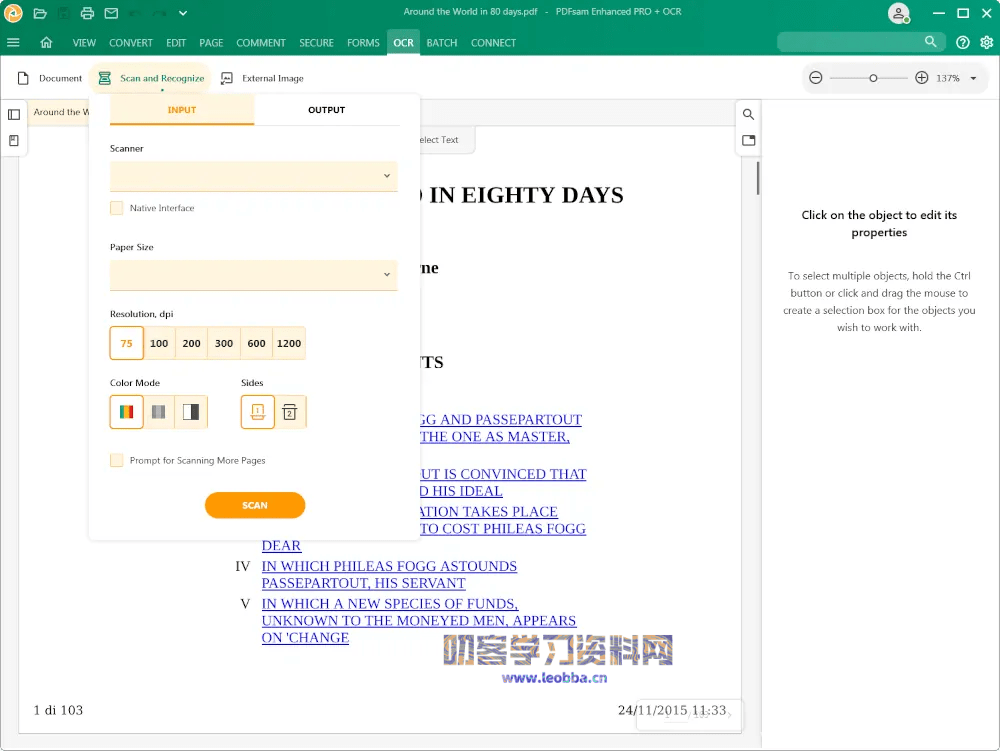
Task: Click the External Image icon
Action: click(x=227, y=78)
